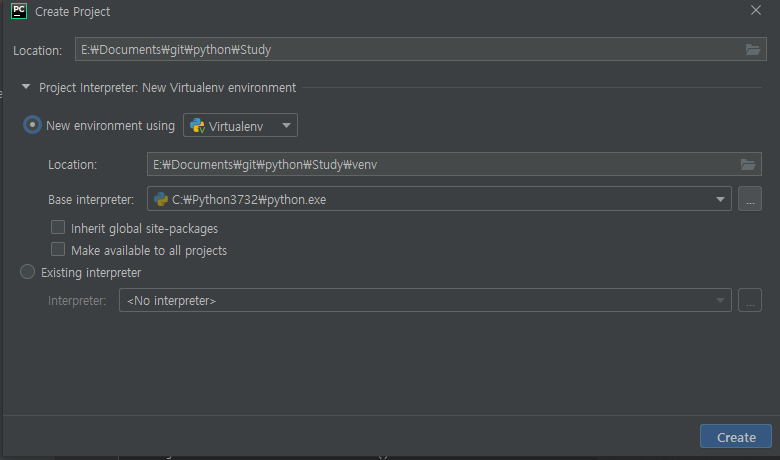Click virtualenv Location path field
The width and height of the screenshot is (780, 460).
(x=454, y=164)
